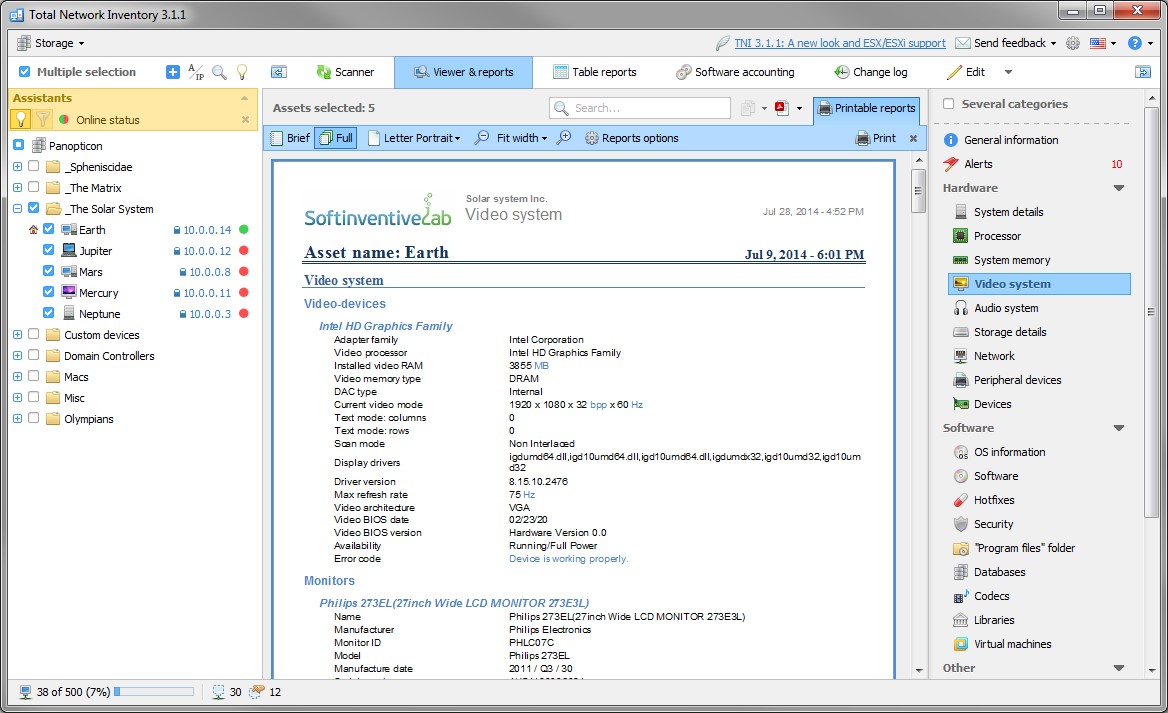The height and width of the screenshot is (713, 1168).
Task: Expand the Olympians group node
Action: coord(16,418)
